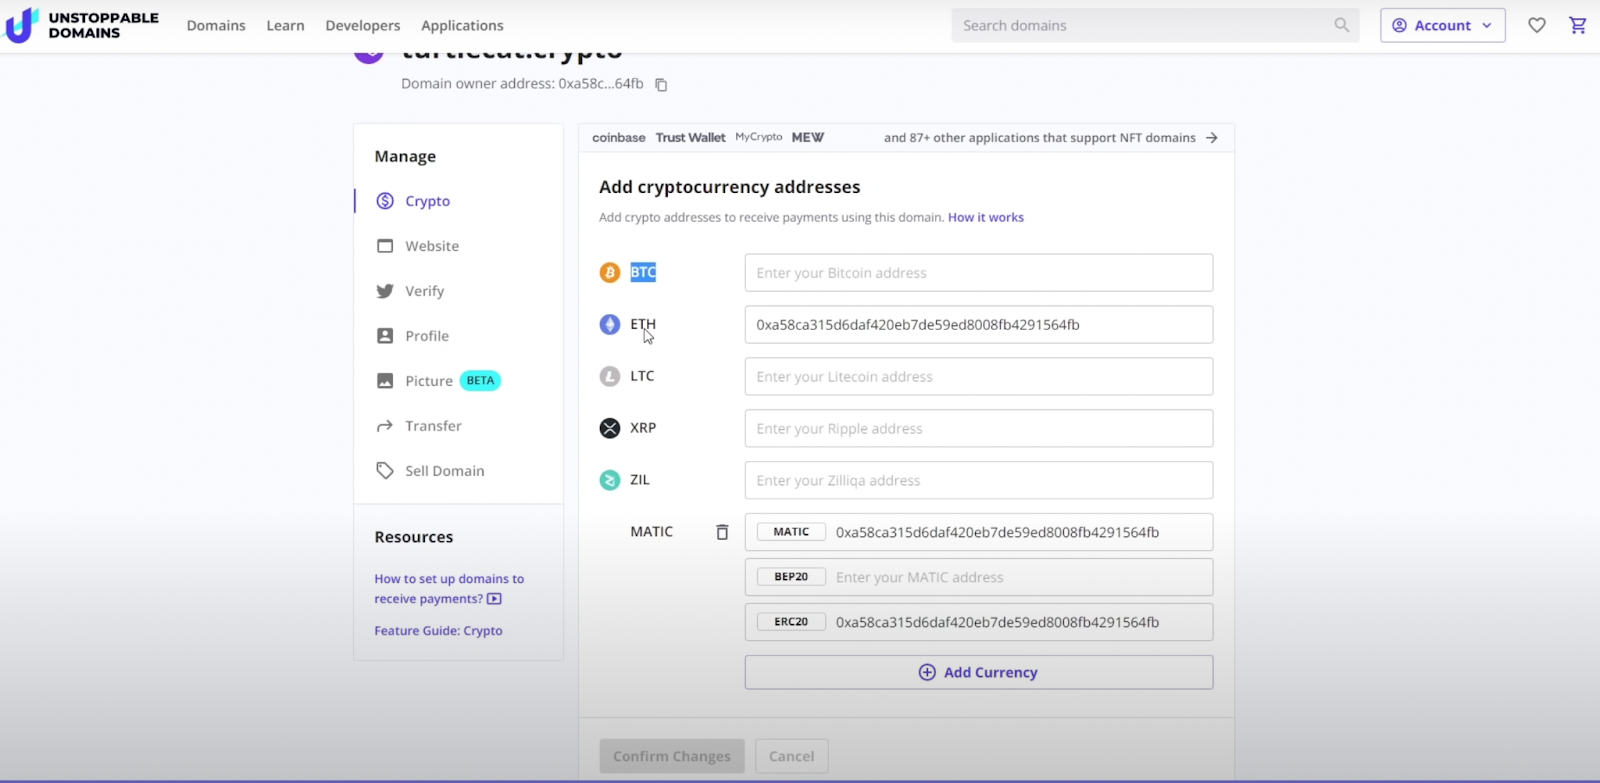Copy the domain owner address

point(661,85)
